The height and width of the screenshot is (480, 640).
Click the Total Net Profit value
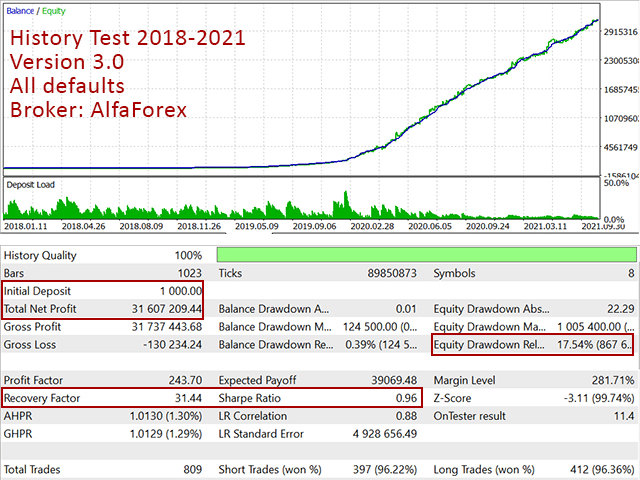click(161, 309)
